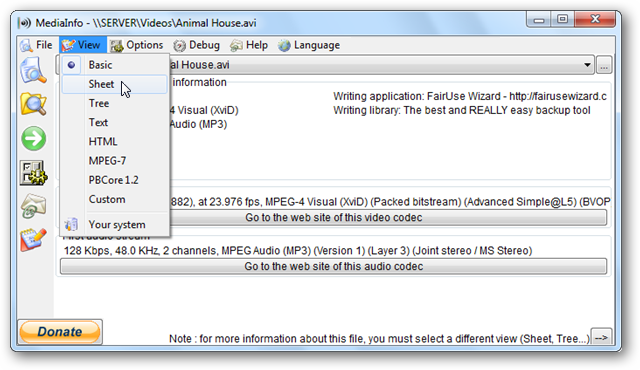
Task: Select the Basic view radio option
Action: 114,65
